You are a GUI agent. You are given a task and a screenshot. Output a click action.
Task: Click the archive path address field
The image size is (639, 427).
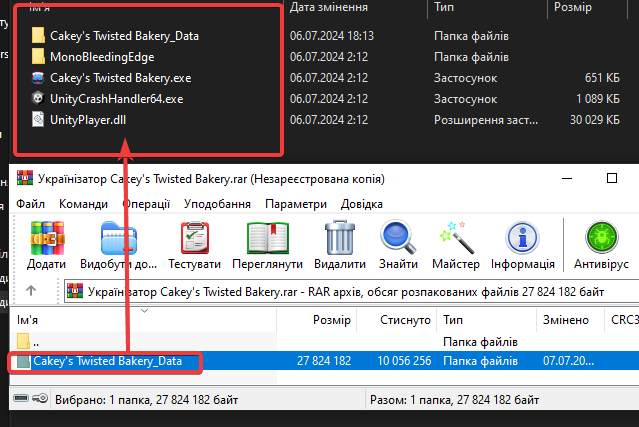click(x=351, y=291)
